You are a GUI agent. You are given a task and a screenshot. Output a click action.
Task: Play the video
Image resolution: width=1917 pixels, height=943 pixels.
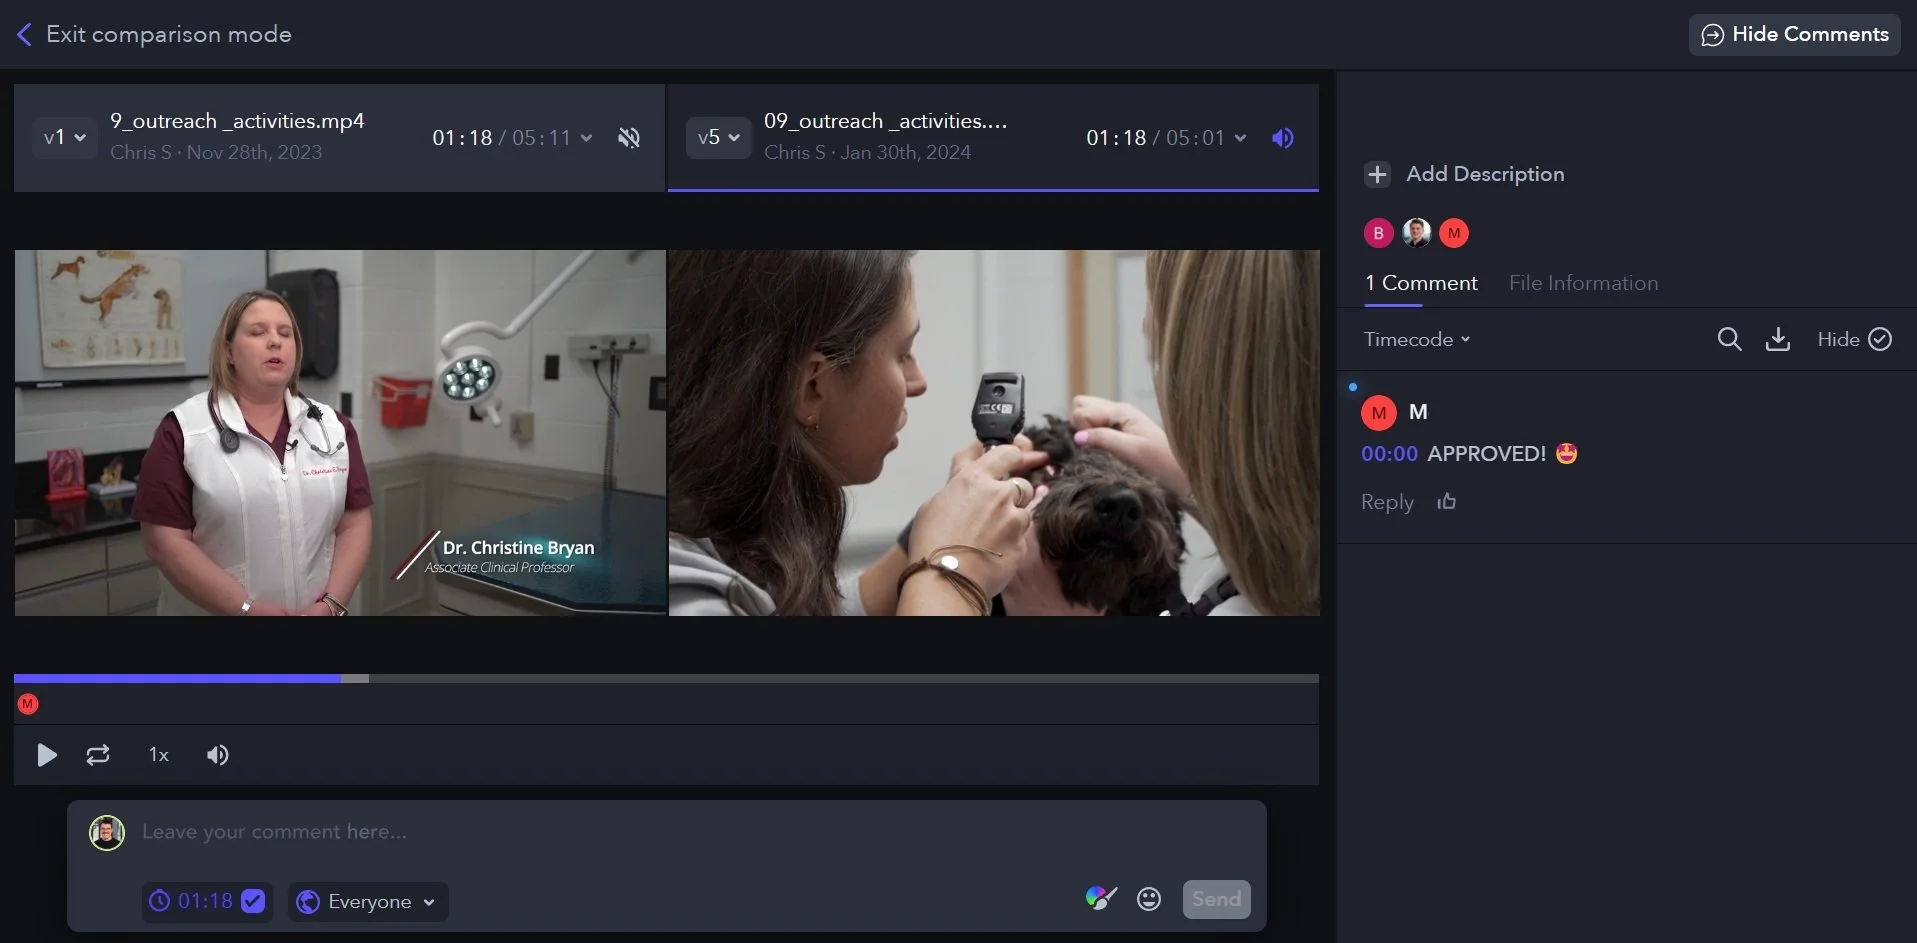click(x=46, y=755)
